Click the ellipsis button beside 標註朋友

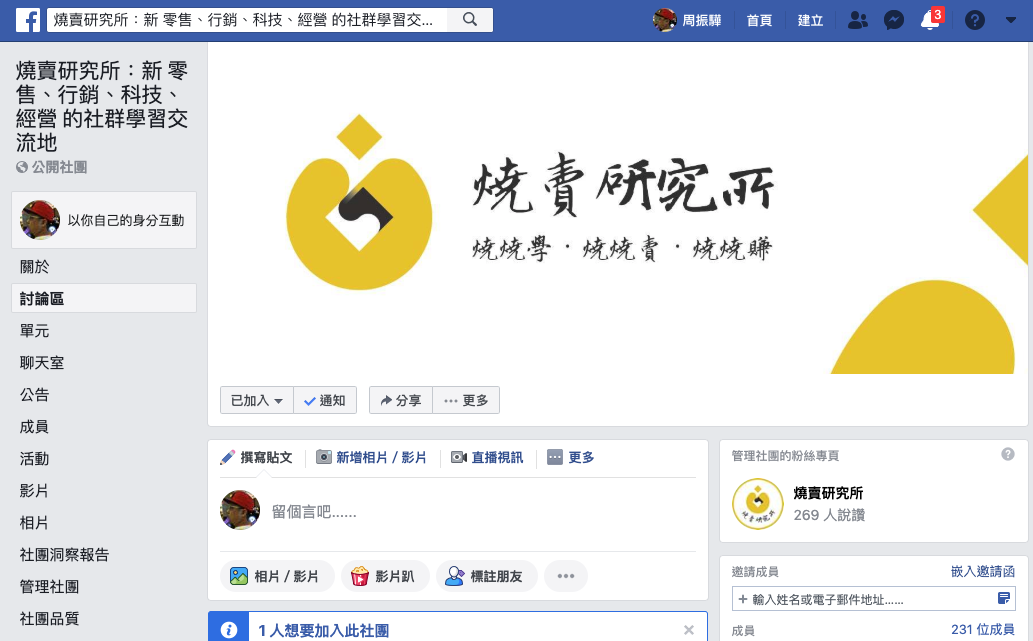[x=566, y=576]
